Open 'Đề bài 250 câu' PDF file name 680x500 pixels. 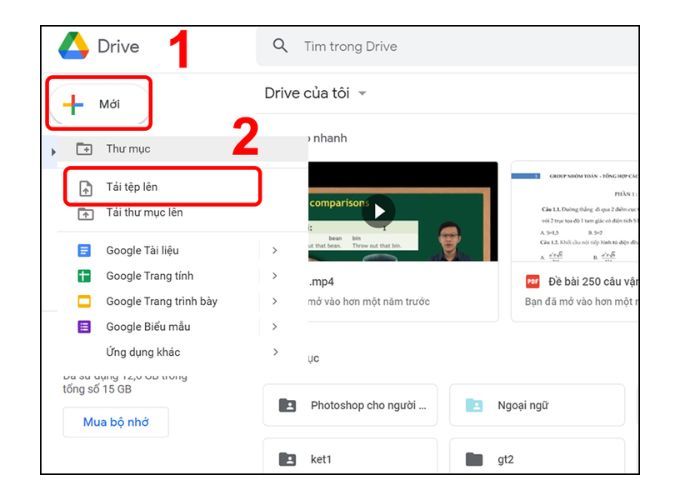[x=593, y=282]
